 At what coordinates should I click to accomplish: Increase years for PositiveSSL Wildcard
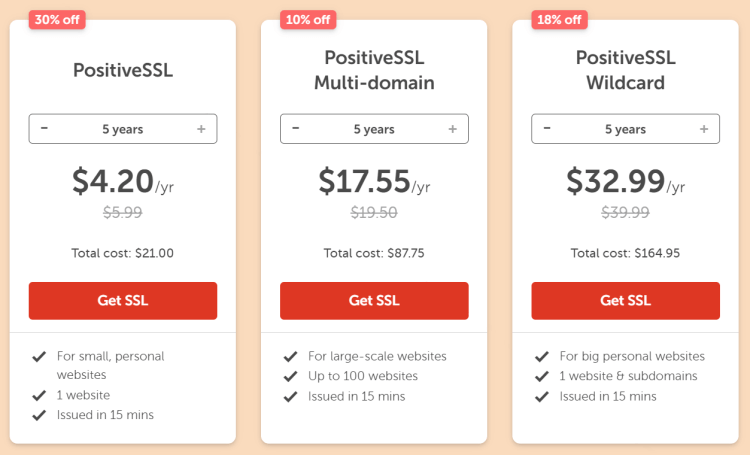tap(704, 129)
